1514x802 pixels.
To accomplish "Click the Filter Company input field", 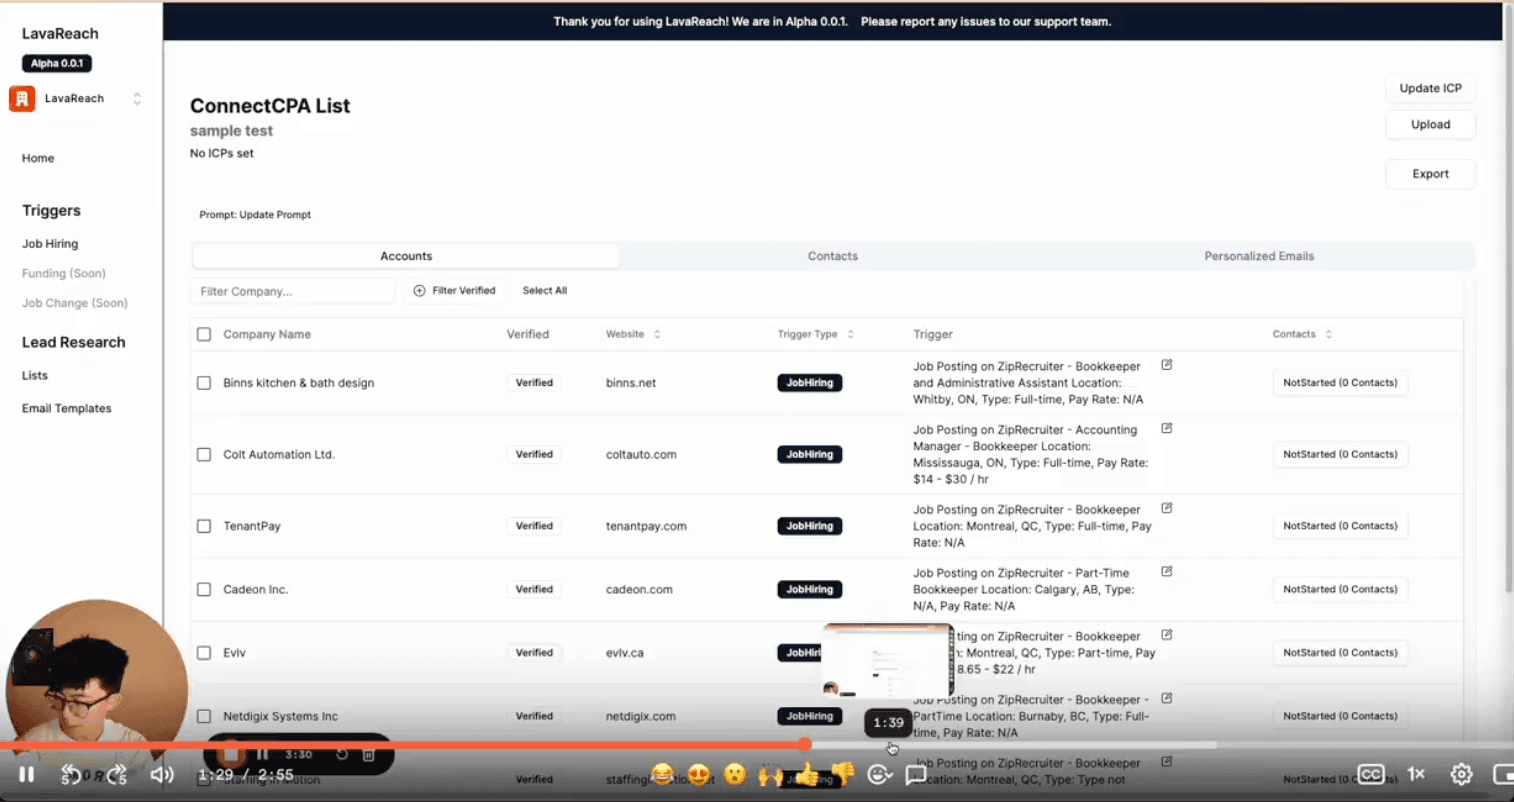I will click(x=292, y=291).
